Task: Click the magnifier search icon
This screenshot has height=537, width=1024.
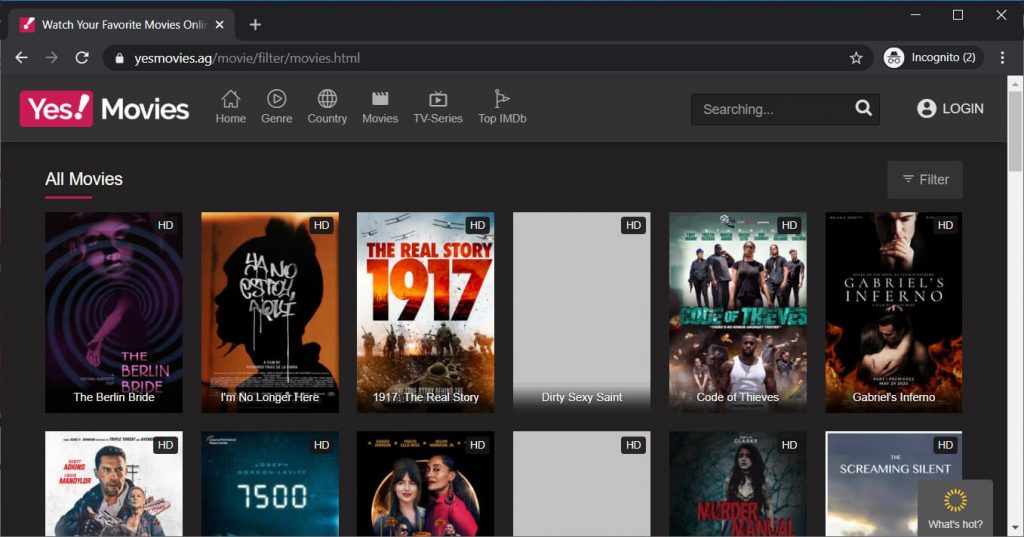Action: click(x=863, y=108)
